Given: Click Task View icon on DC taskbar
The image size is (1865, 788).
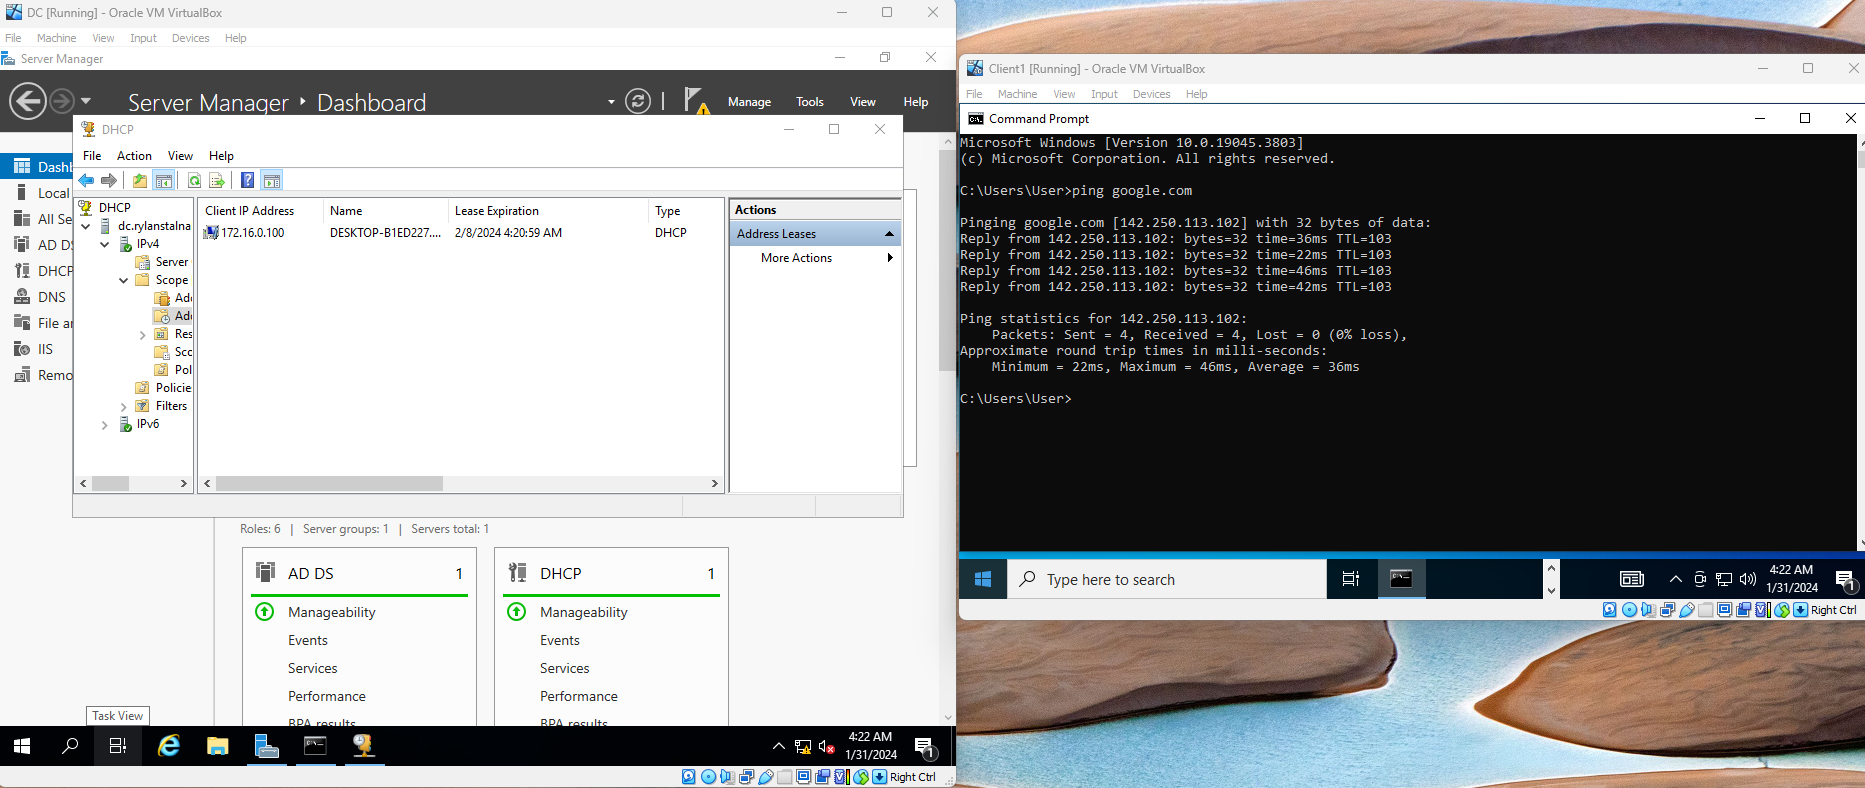Looking at the screenshot, I should [118, 746].
